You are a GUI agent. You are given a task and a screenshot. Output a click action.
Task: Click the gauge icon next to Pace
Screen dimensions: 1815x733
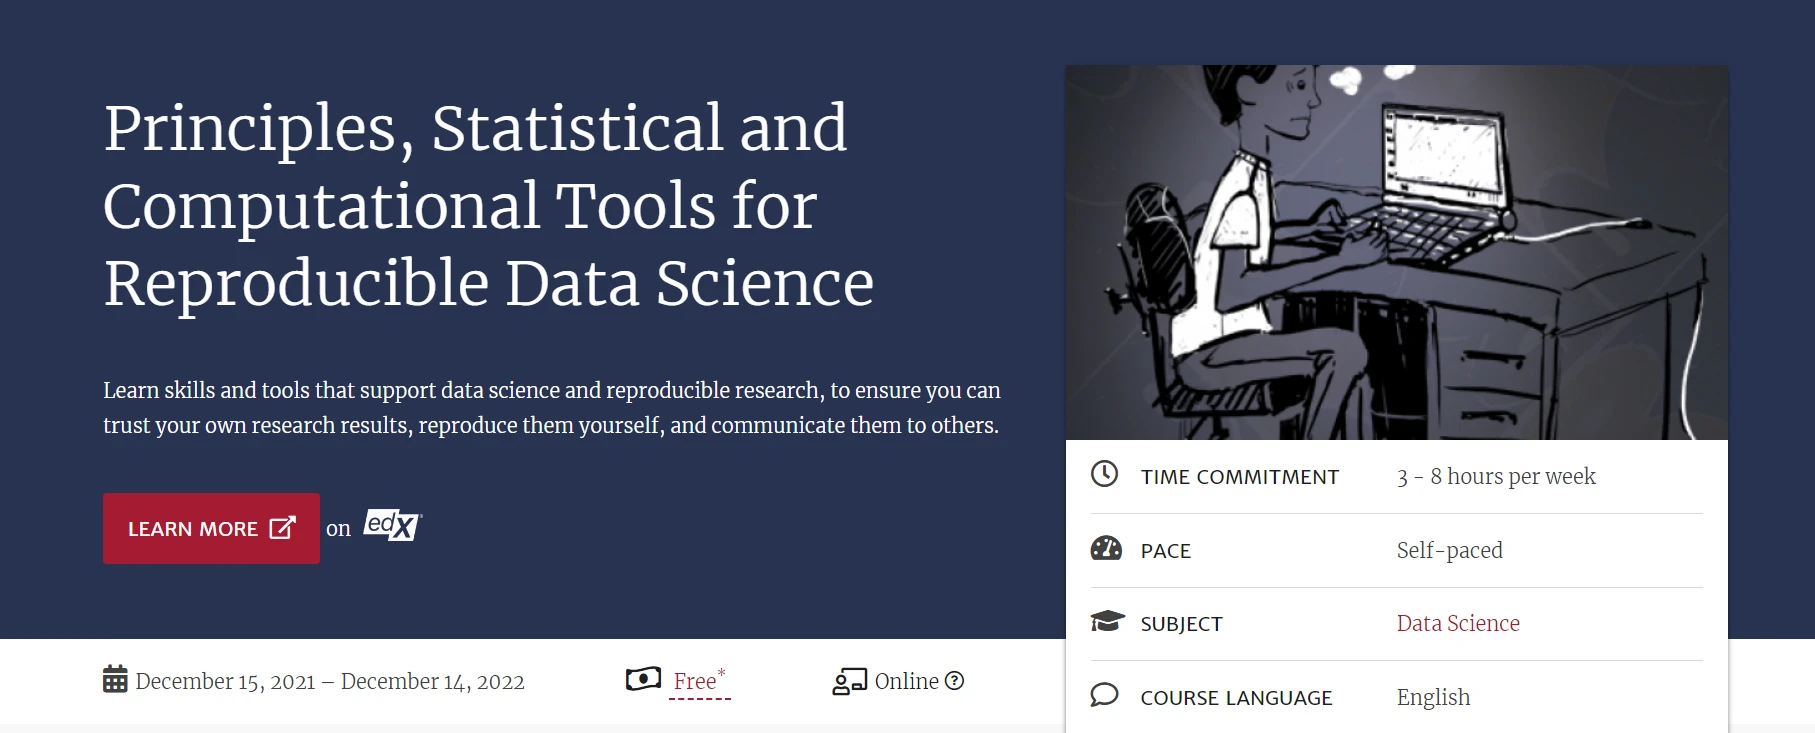coord(1106,548)
